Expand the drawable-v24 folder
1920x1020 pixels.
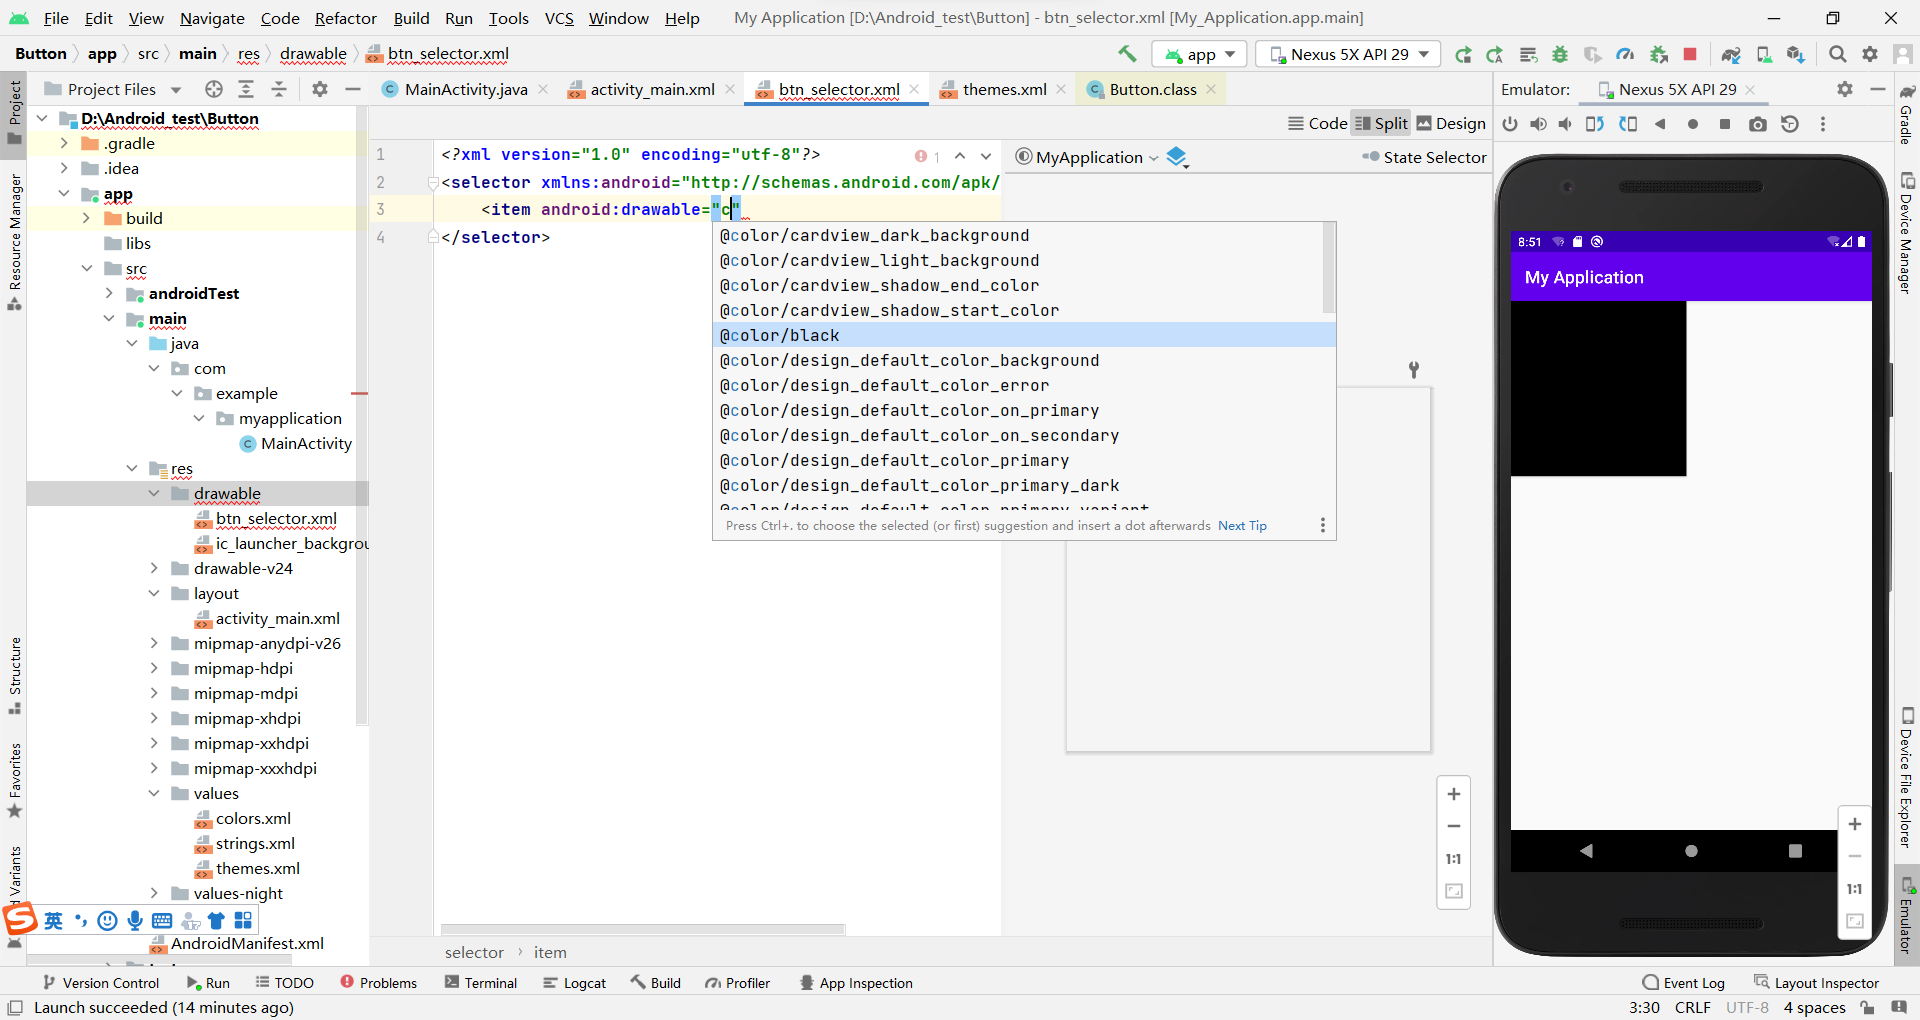(x=155, y=568)
